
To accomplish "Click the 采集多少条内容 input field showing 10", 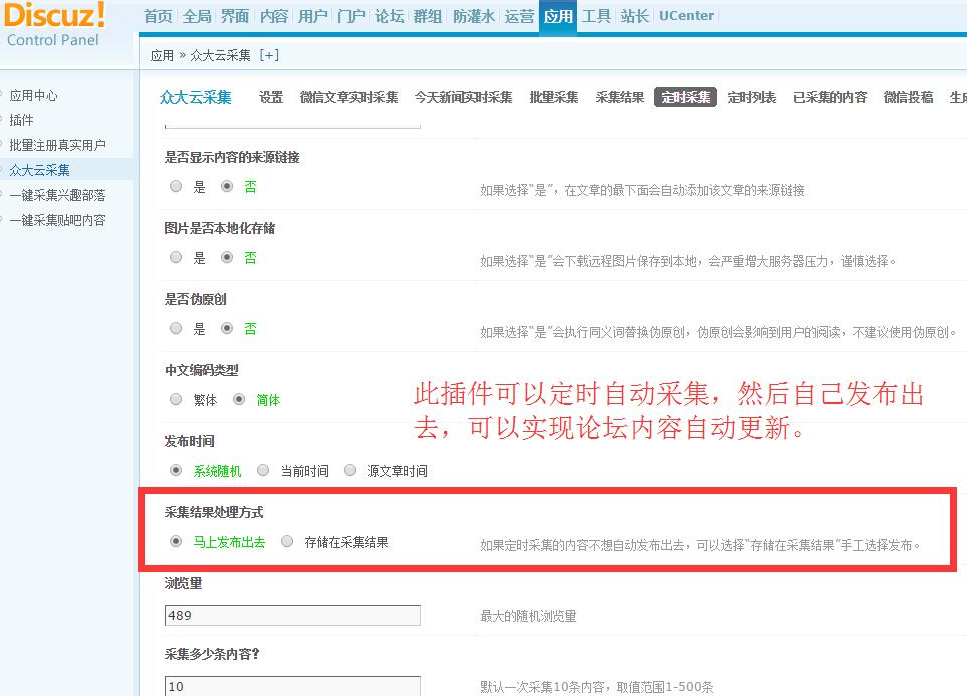I will (293, 686).
